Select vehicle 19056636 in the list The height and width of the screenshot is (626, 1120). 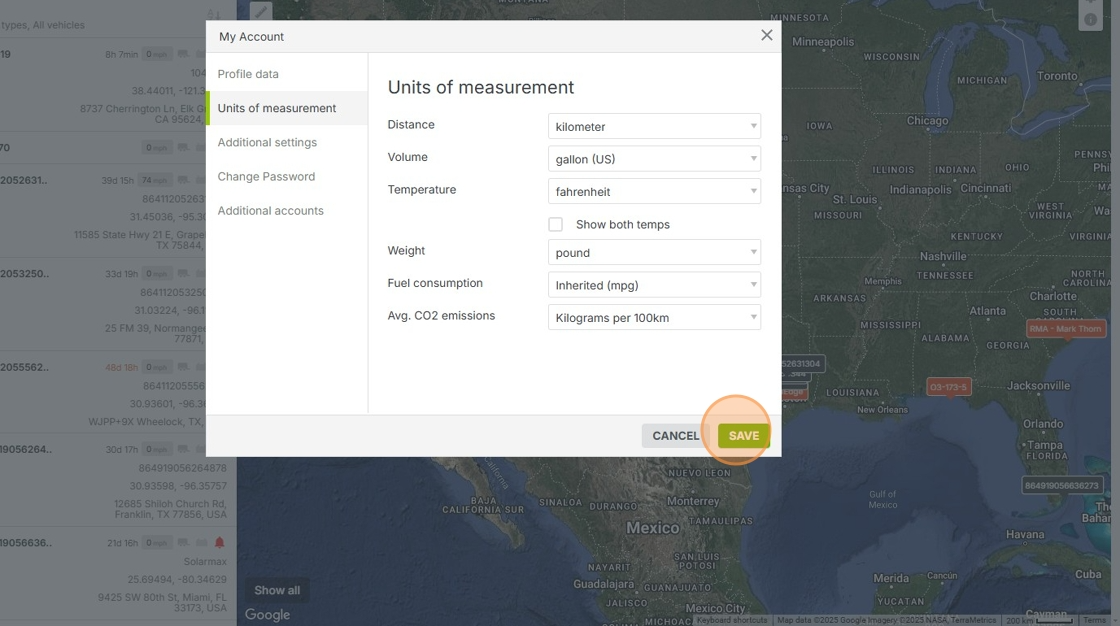26,543
